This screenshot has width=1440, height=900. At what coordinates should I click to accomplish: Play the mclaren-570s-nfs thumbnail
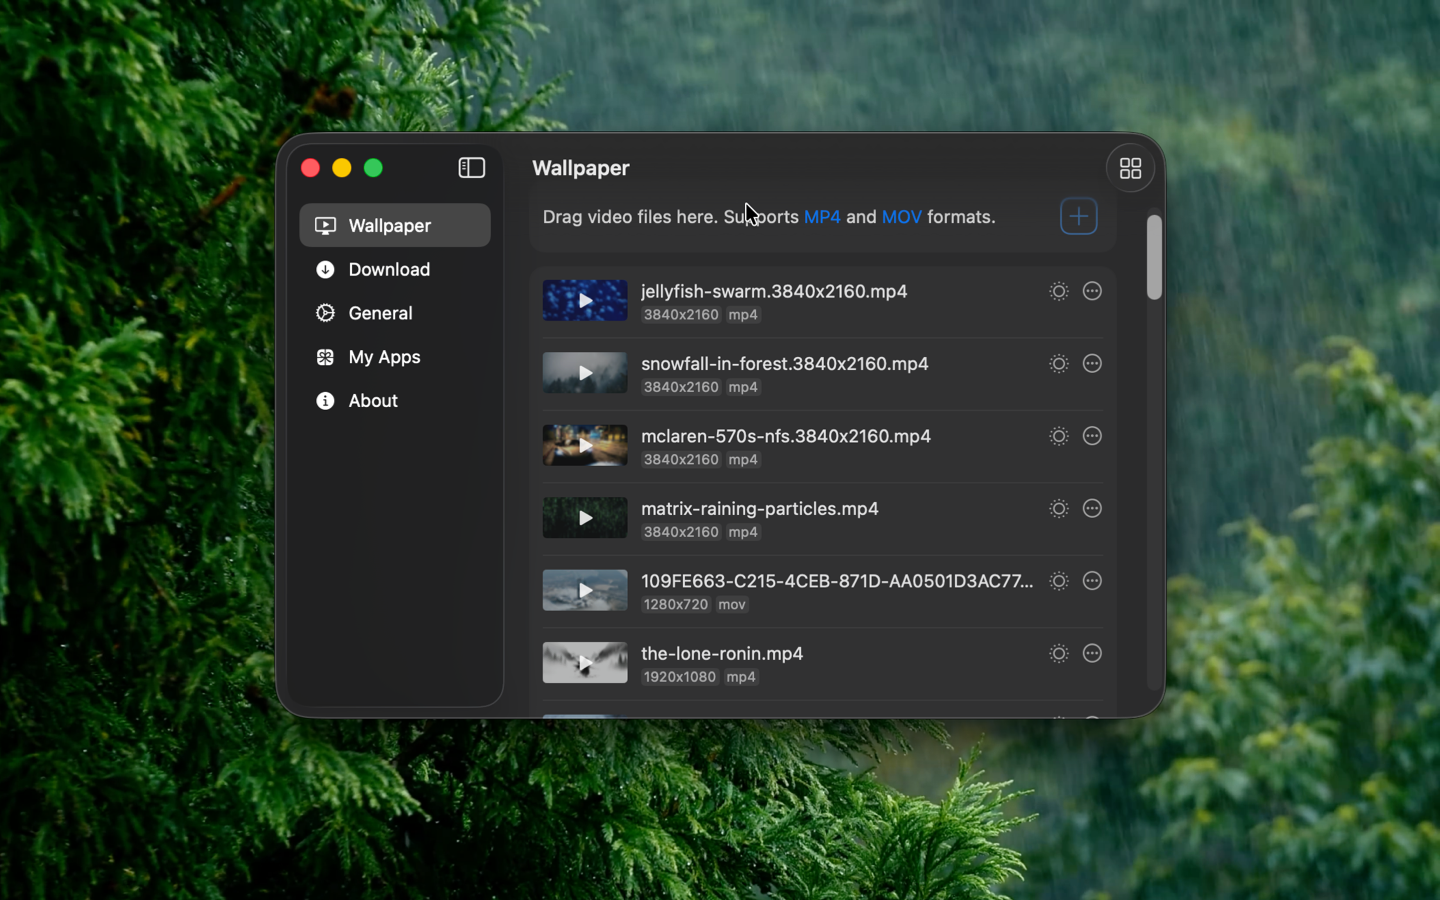[585, 446]
